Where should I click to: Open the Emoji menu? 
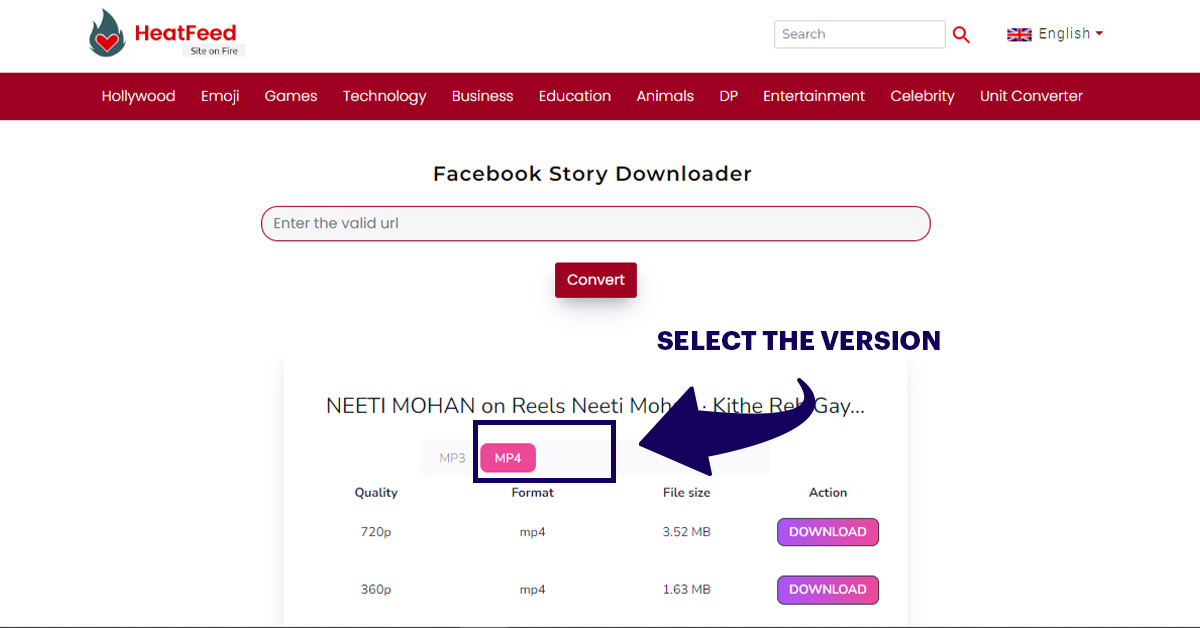pyautogui.click(x=220, y=96)
